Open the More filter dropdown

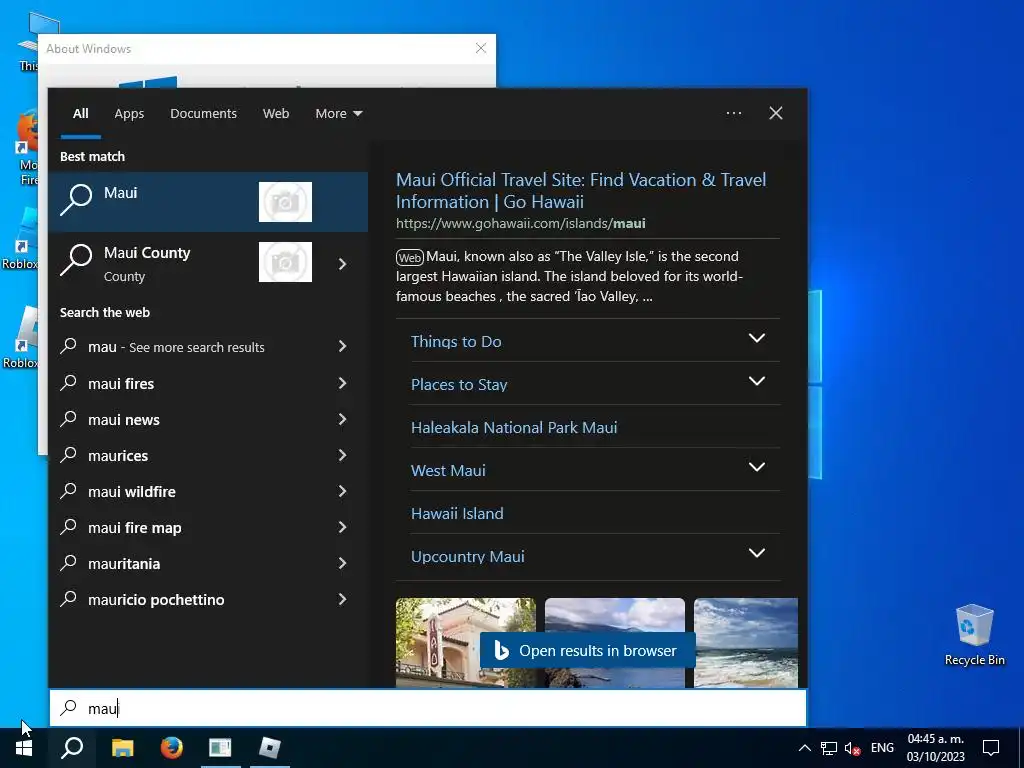pyautogui.click(x=338, y=114)
